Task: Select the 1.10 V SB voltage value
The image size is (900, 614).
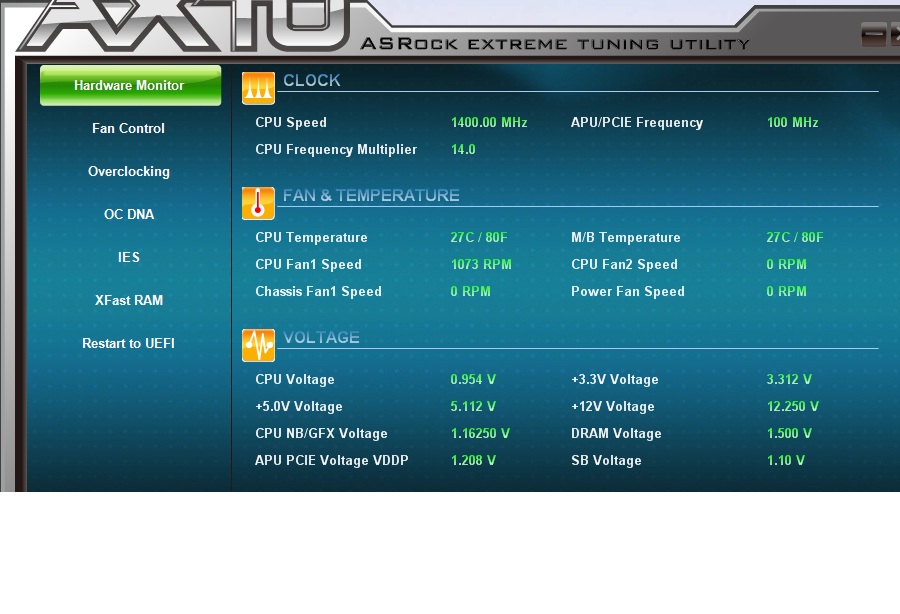Action: [x=786, y=460]
